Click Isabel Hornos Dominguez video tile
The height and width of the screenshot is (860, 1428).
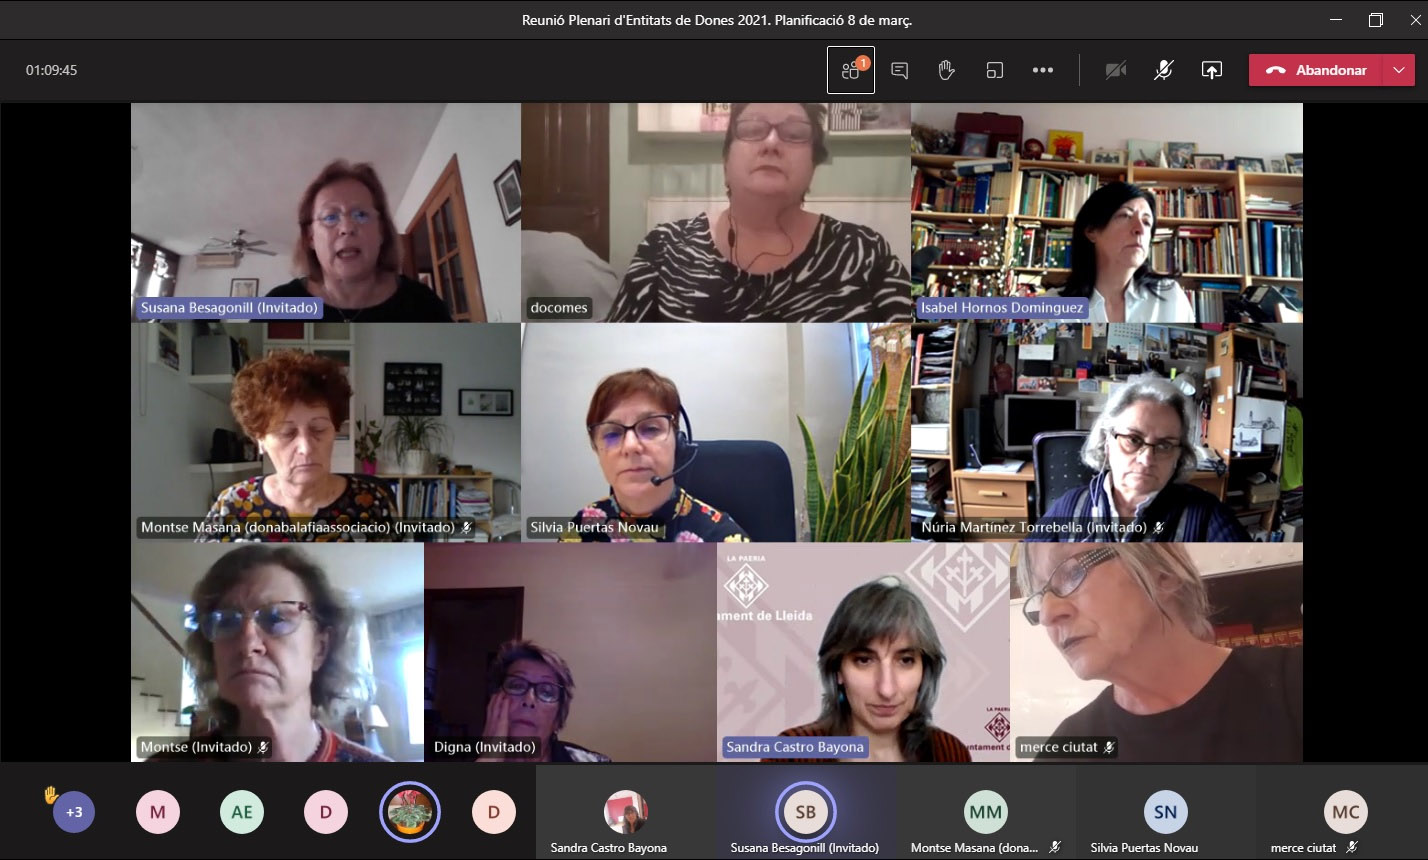point(1106,212)
